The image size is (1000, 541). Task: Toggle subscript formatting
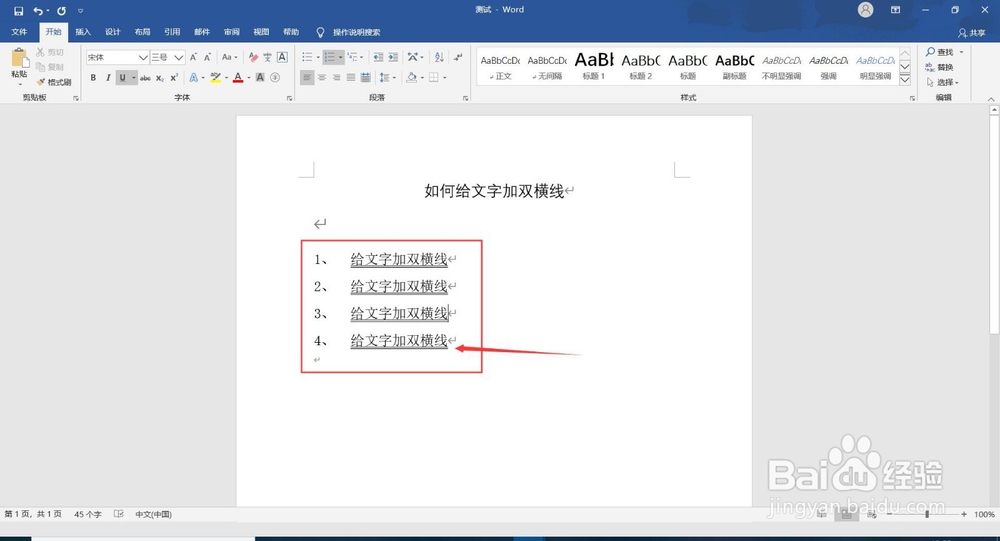[x=159, y=78]
